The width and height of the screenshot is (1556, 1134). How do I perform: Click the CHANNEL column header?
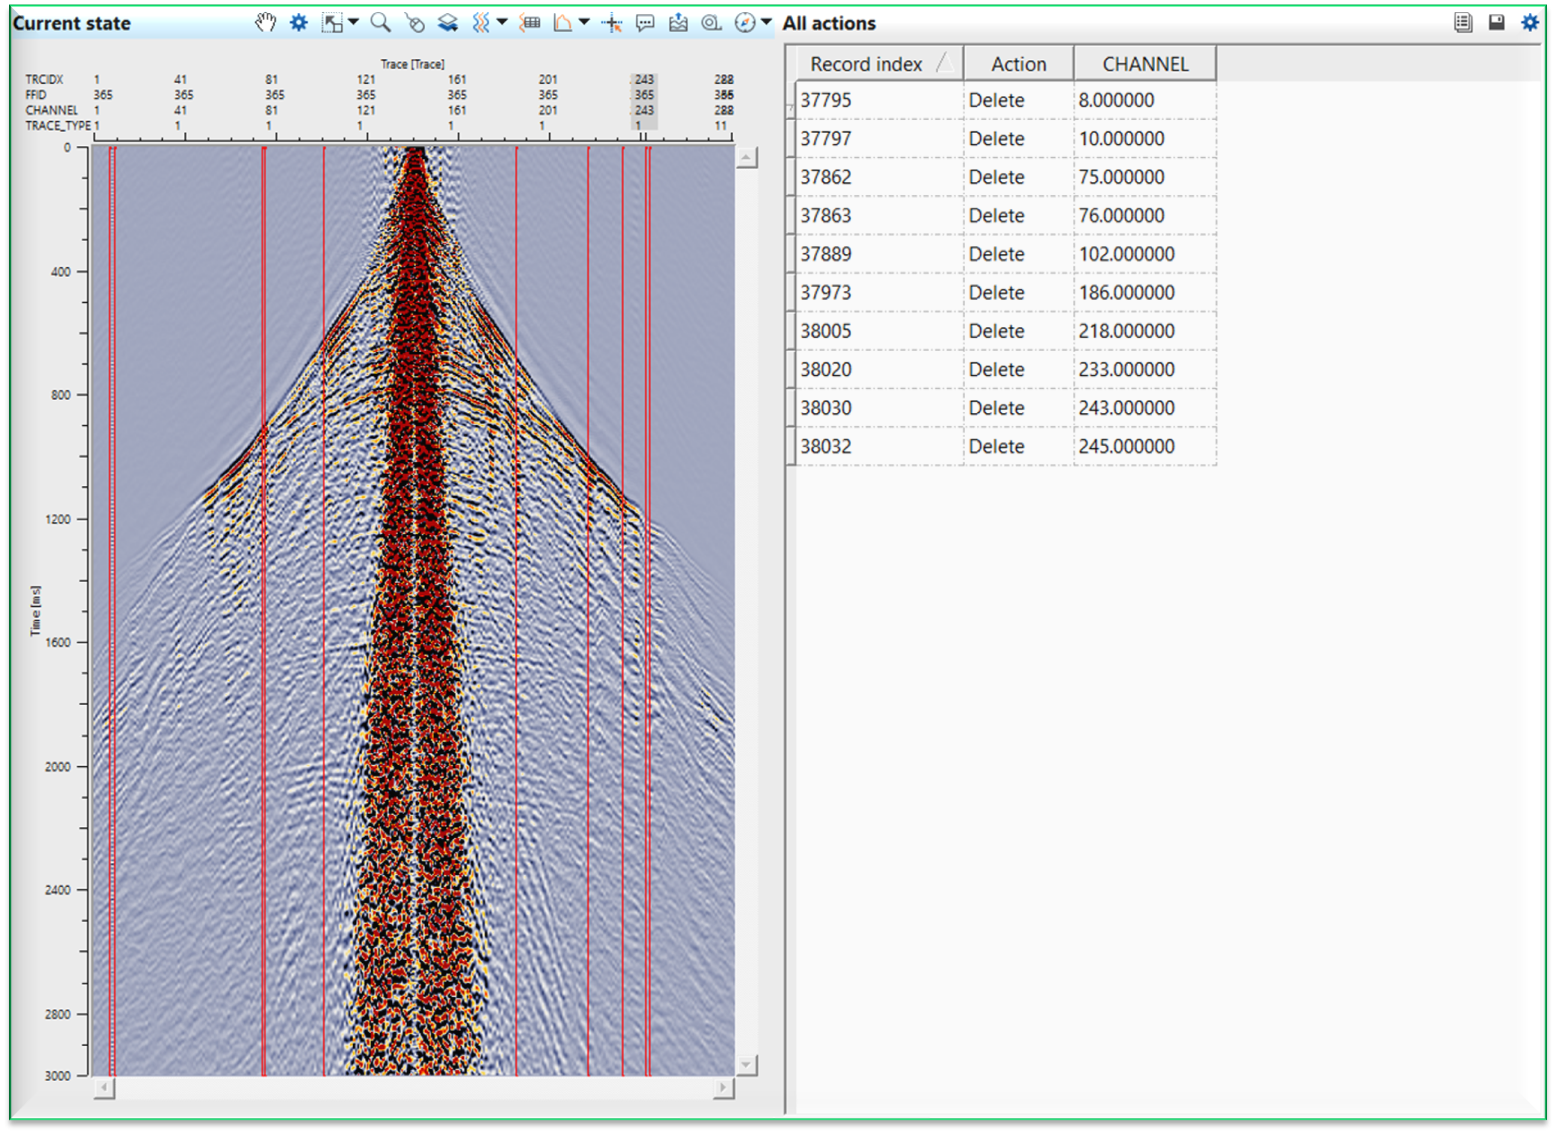point(1144,62)
